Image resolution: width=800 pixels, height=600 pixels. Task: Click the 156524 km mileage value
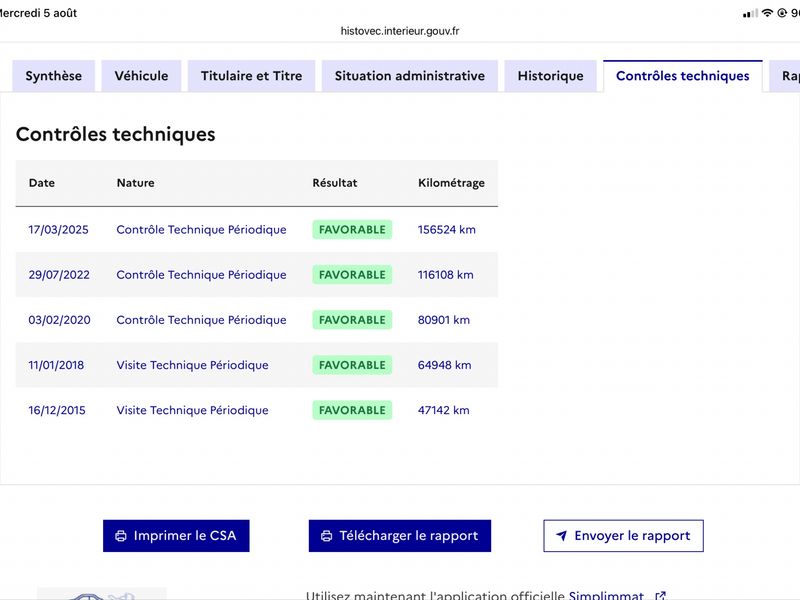[447, 230]
